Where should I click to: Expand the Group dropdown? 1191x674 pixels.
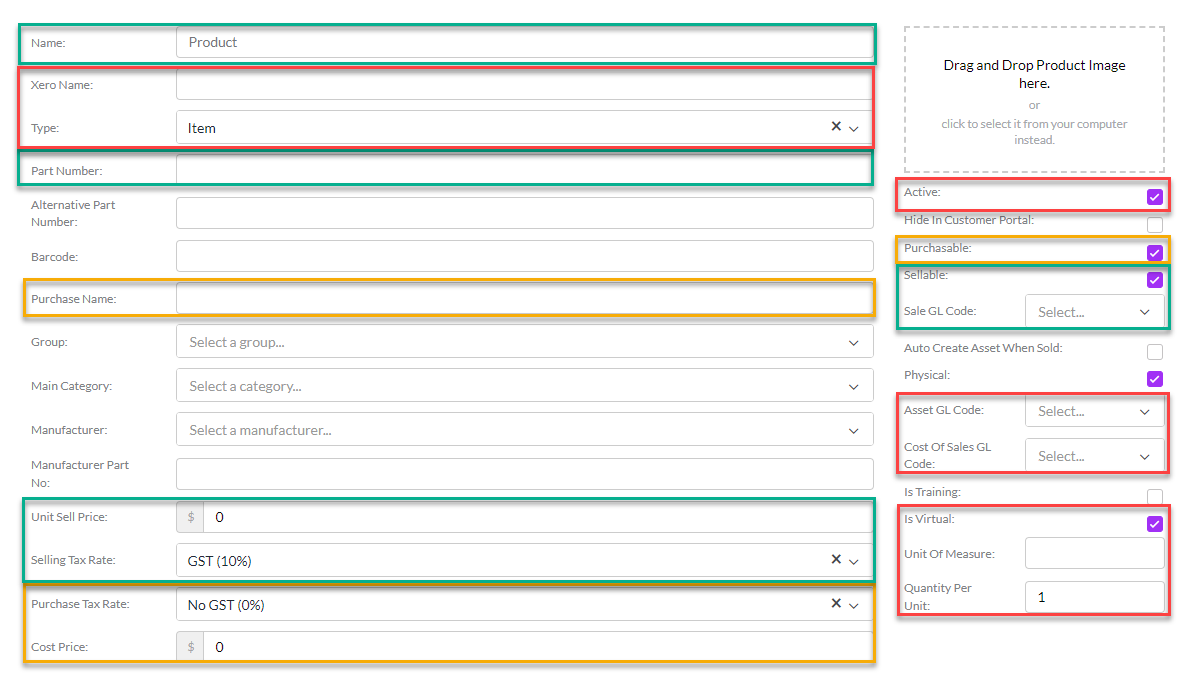[853, 343]
